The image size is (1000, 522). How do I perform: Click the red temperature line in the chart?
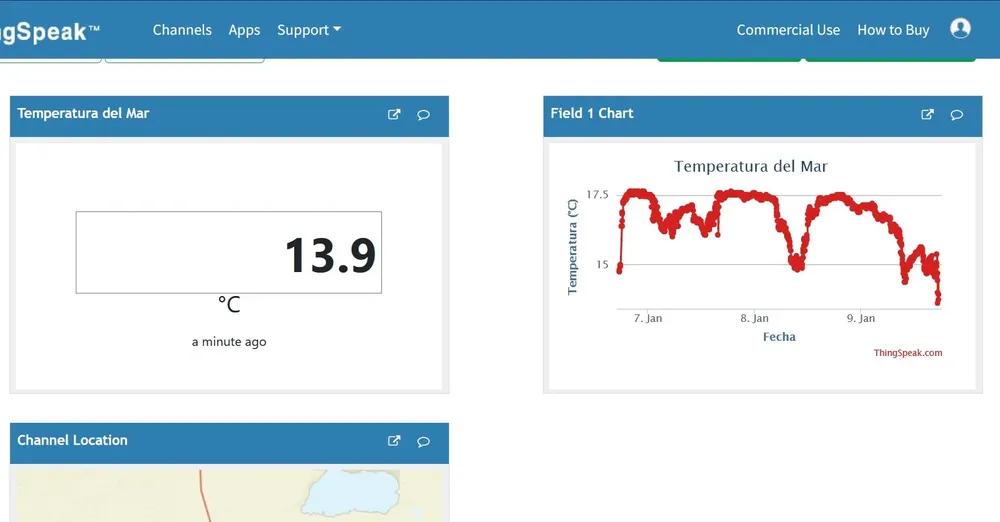tap(740, 196)
